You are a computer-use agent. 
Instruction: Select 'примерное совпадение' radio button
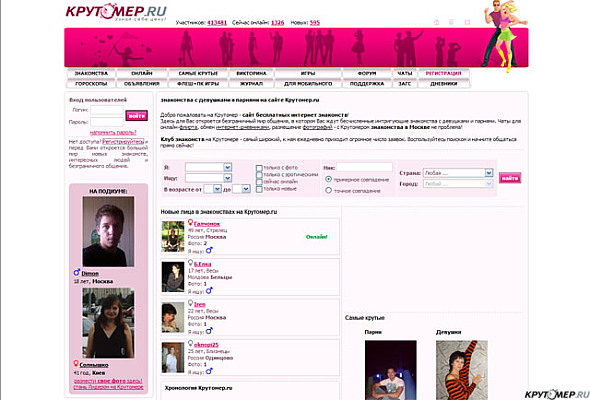tap(328, 179)
